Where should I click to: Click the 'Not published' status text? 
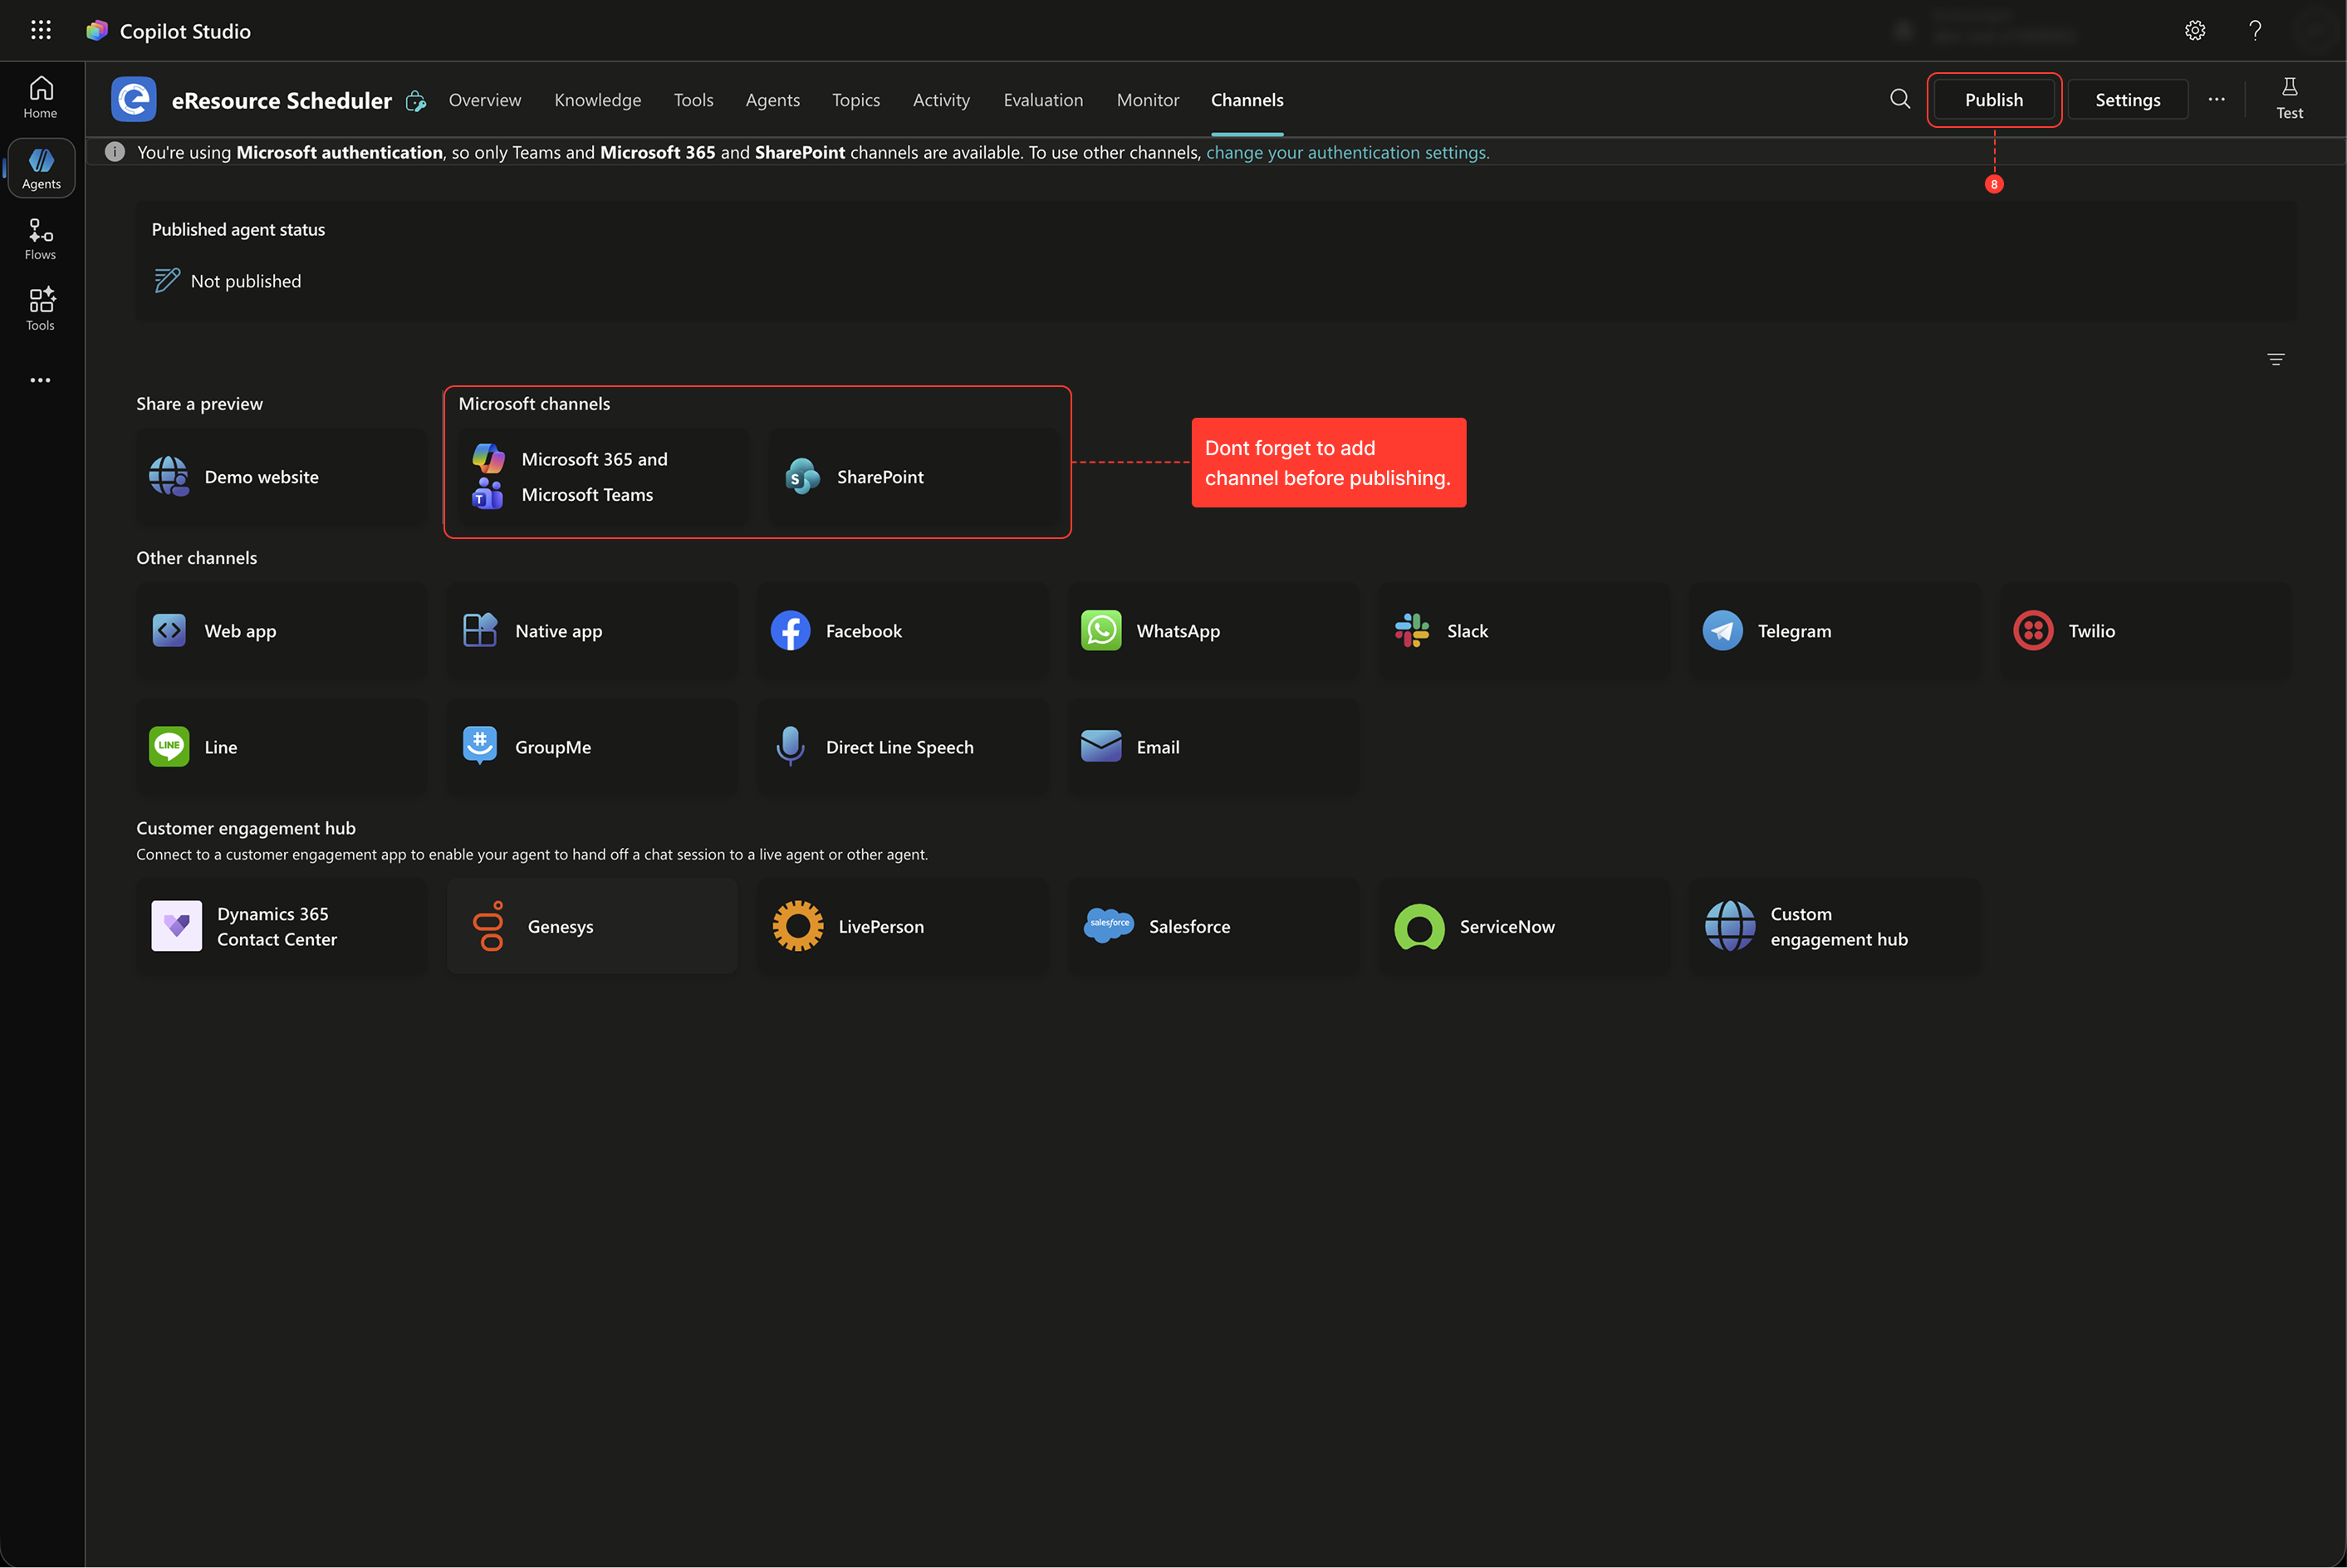(246, 281)
